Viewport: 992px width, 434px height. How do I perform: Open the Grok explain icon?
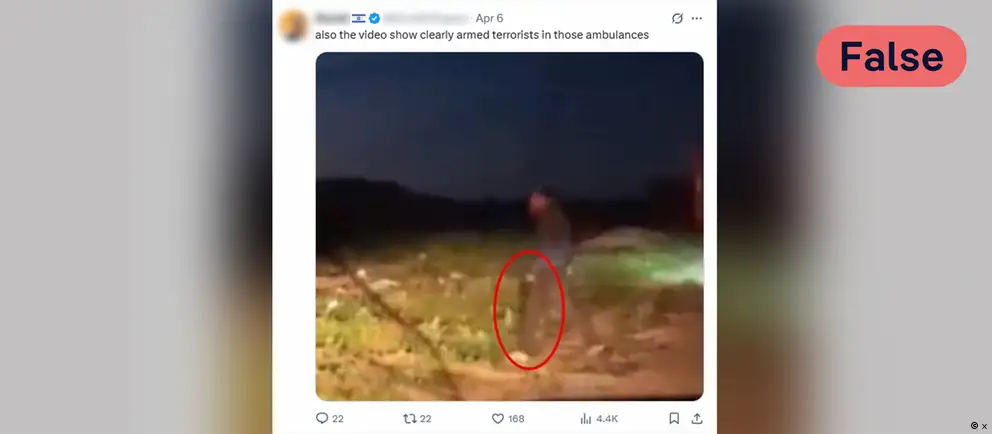pyautogui.click(x=677, y=18)
